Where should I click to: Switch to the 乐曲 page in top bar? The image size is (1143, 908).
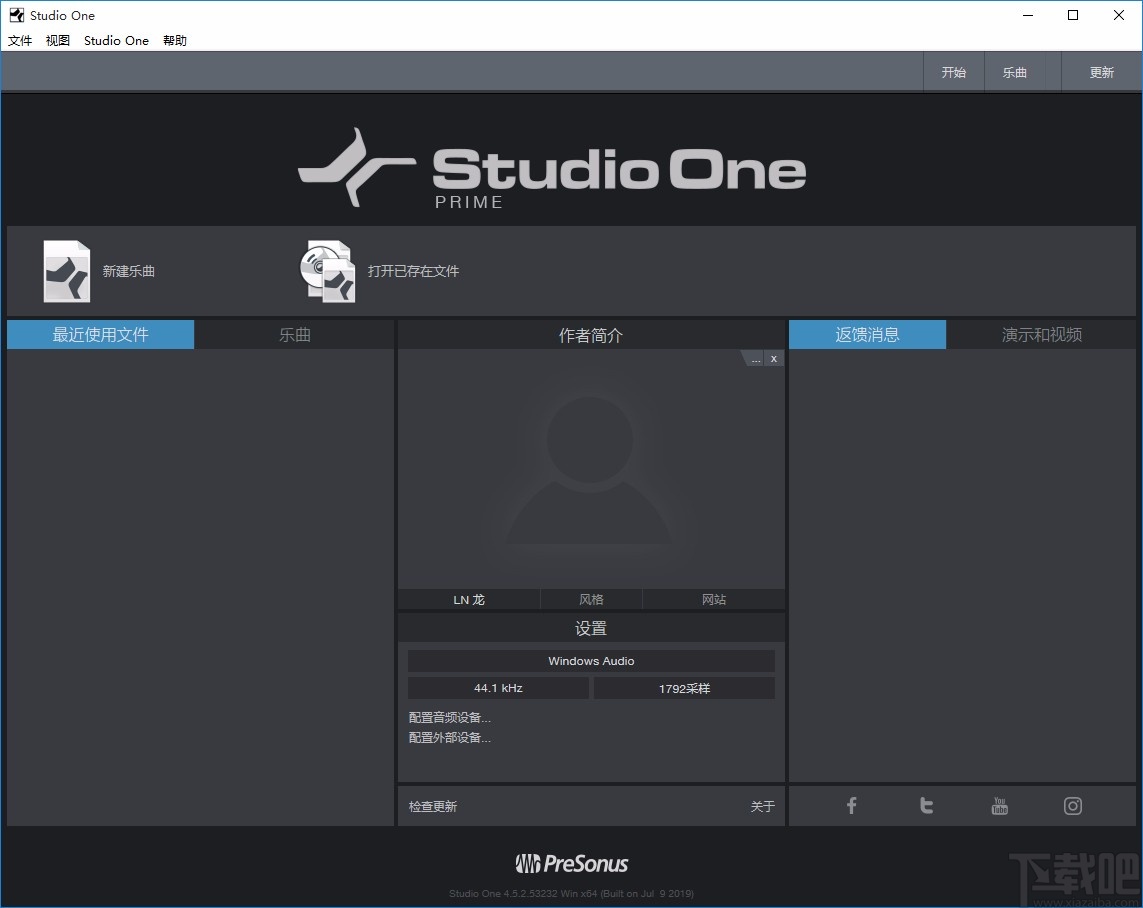(1015, 72)
